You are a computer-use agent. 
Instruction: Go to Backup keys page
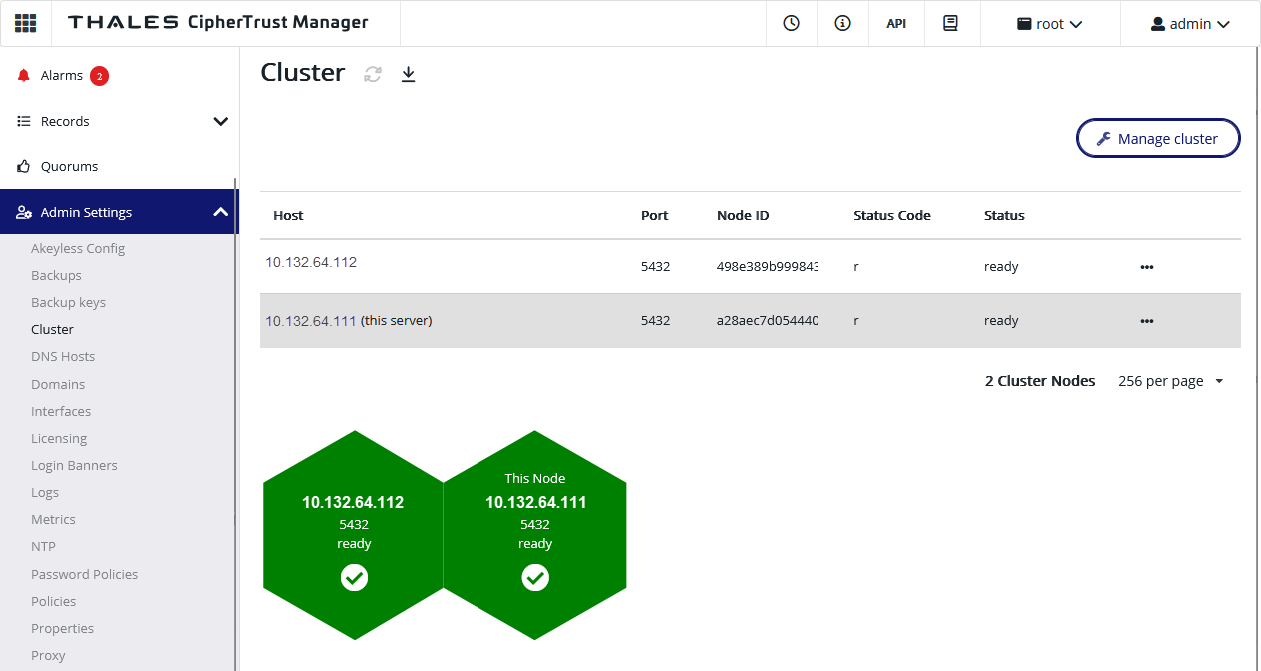coord(68,302)
